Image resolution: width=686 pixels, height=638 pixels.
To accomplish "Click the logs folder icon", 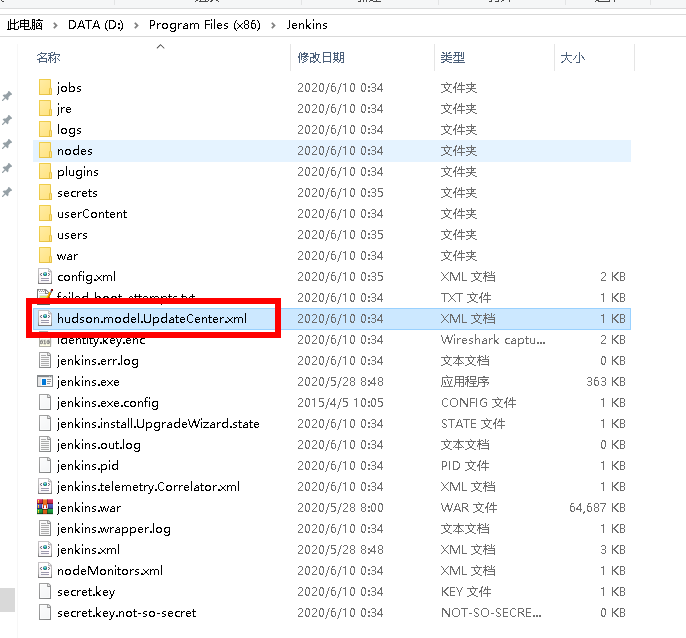I will pyautogui.click(x=45, y=129).
